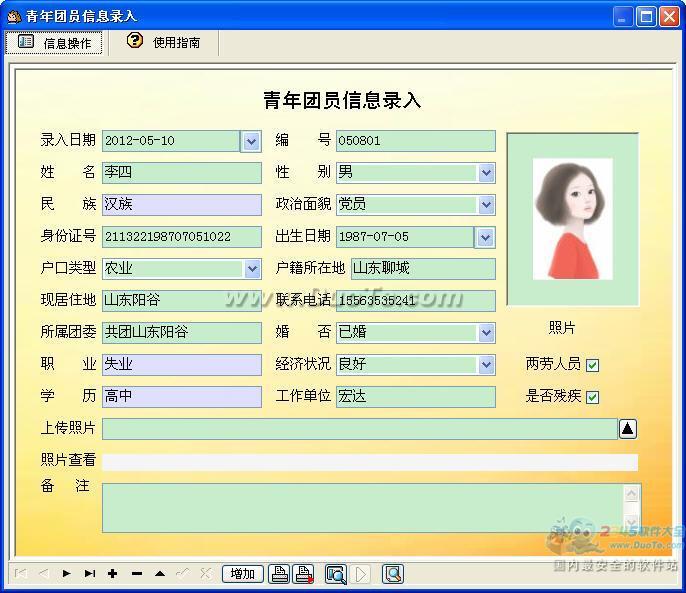Click the grayed play arrow button
The image size is (686, 593).
(361, 574)
